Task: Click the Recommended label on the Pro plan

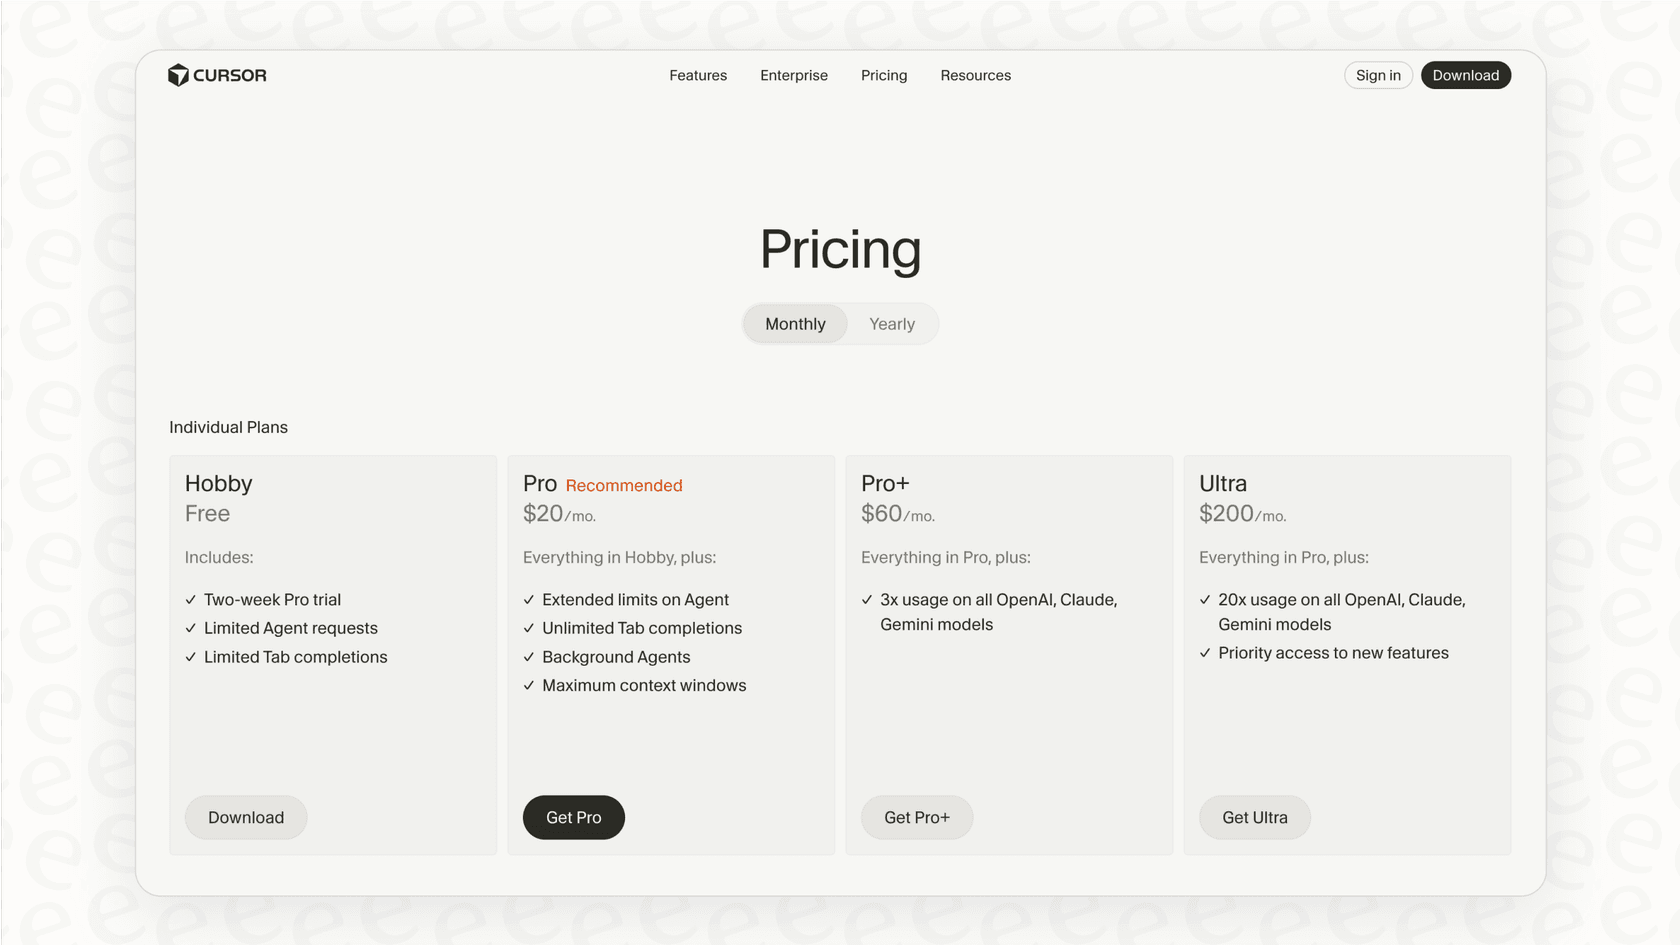Action: point(624,485)
